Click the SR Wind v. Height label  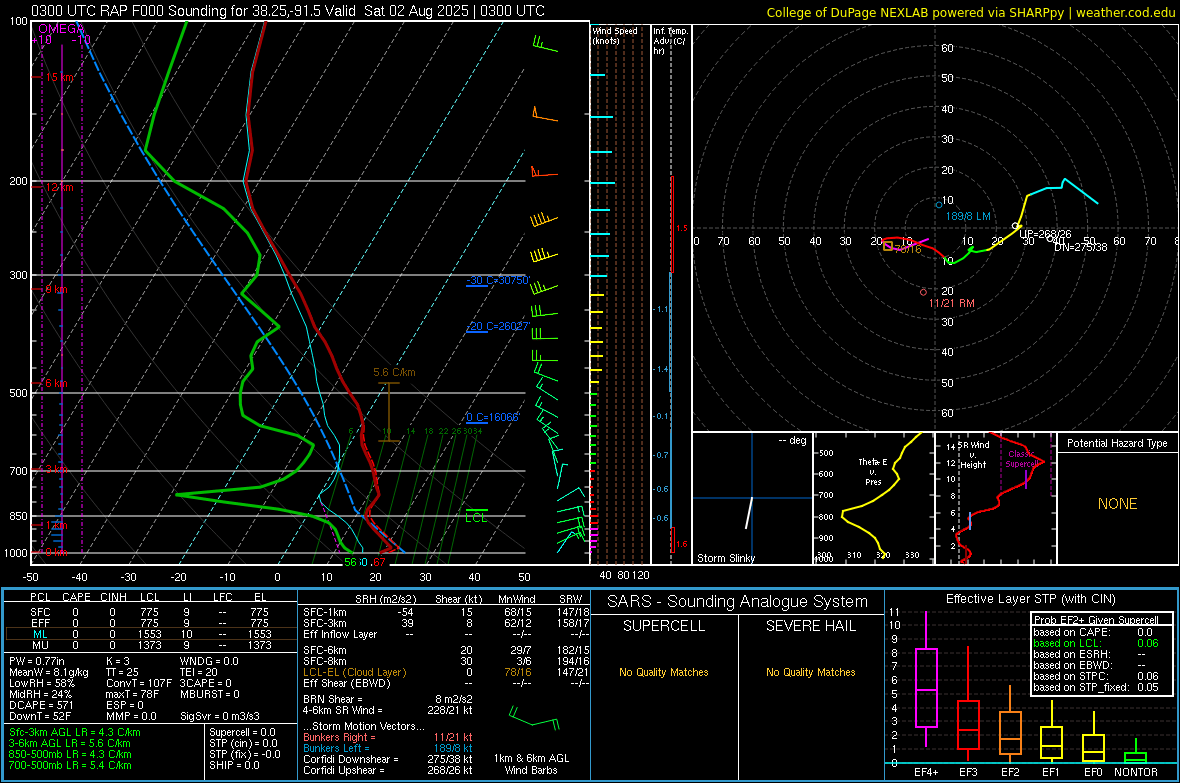click(973, 455)
